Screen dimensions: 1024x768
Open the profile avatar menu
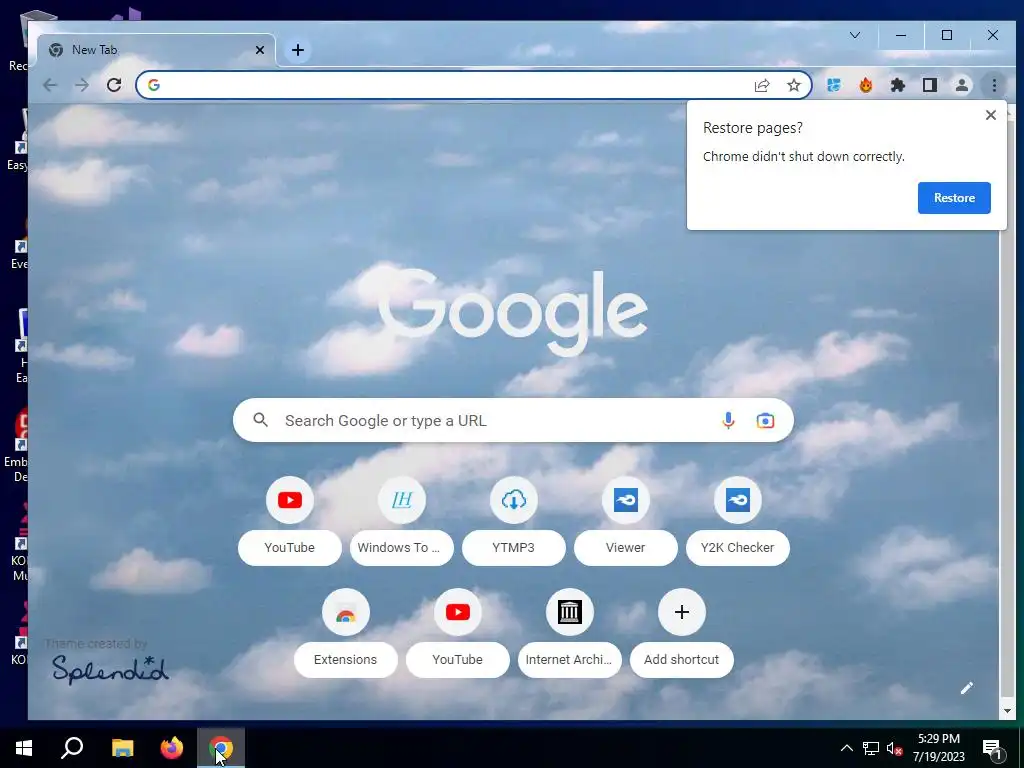[x=962, y=85]
